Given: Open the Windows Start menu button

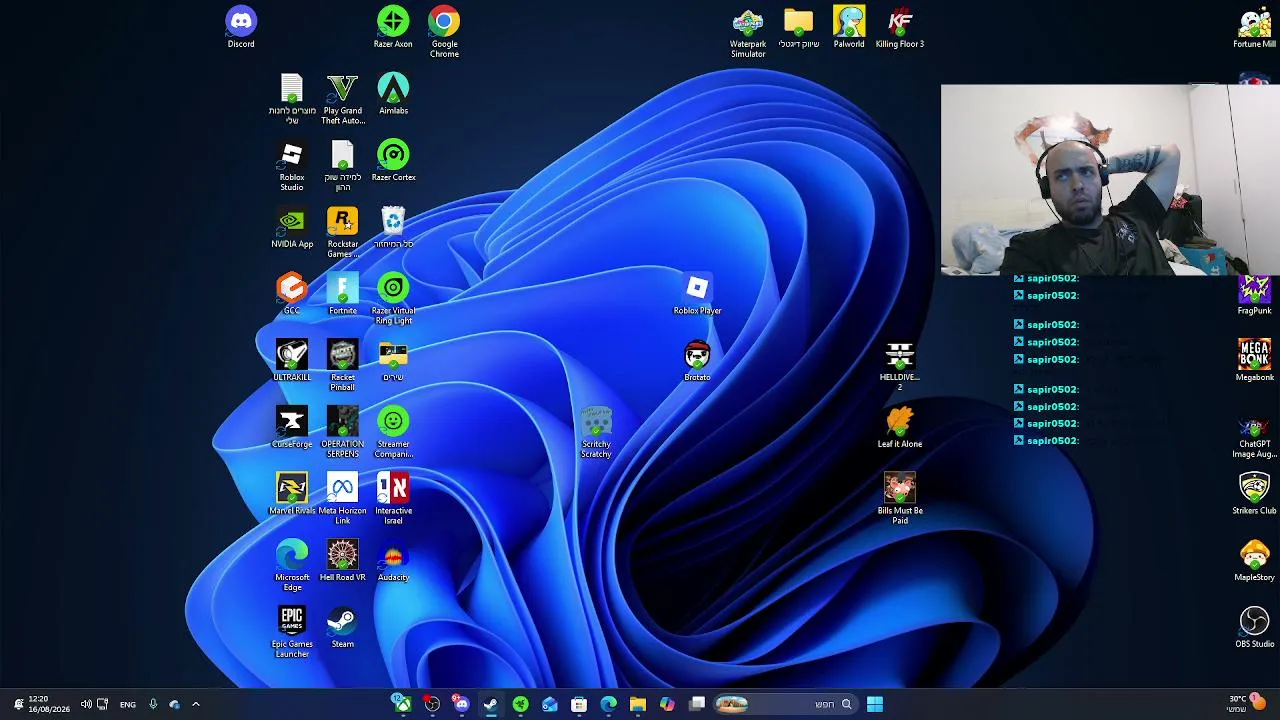Looking at the screenshot, I should [875, 704].
